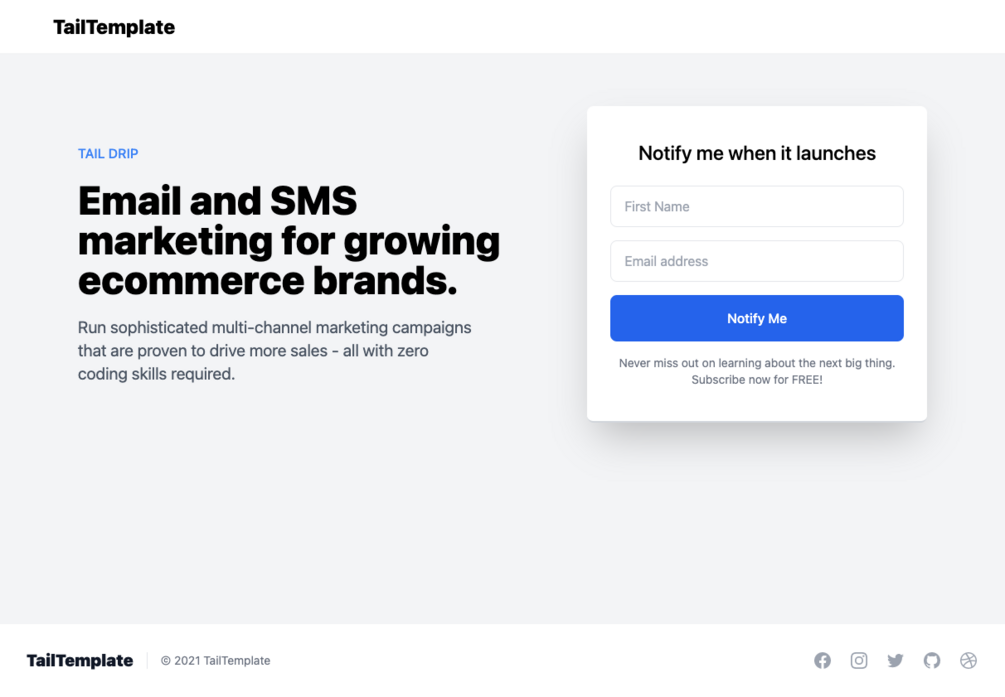This screenshot has width=1005, height=697.
Task: Click the TailTemplate logo in header
Action: click(114, 27)
